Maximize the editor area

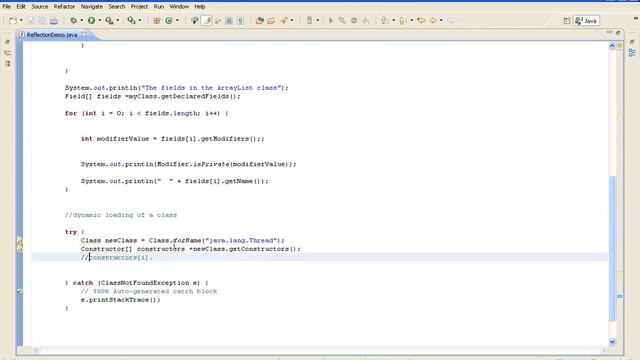click(618, 33)
